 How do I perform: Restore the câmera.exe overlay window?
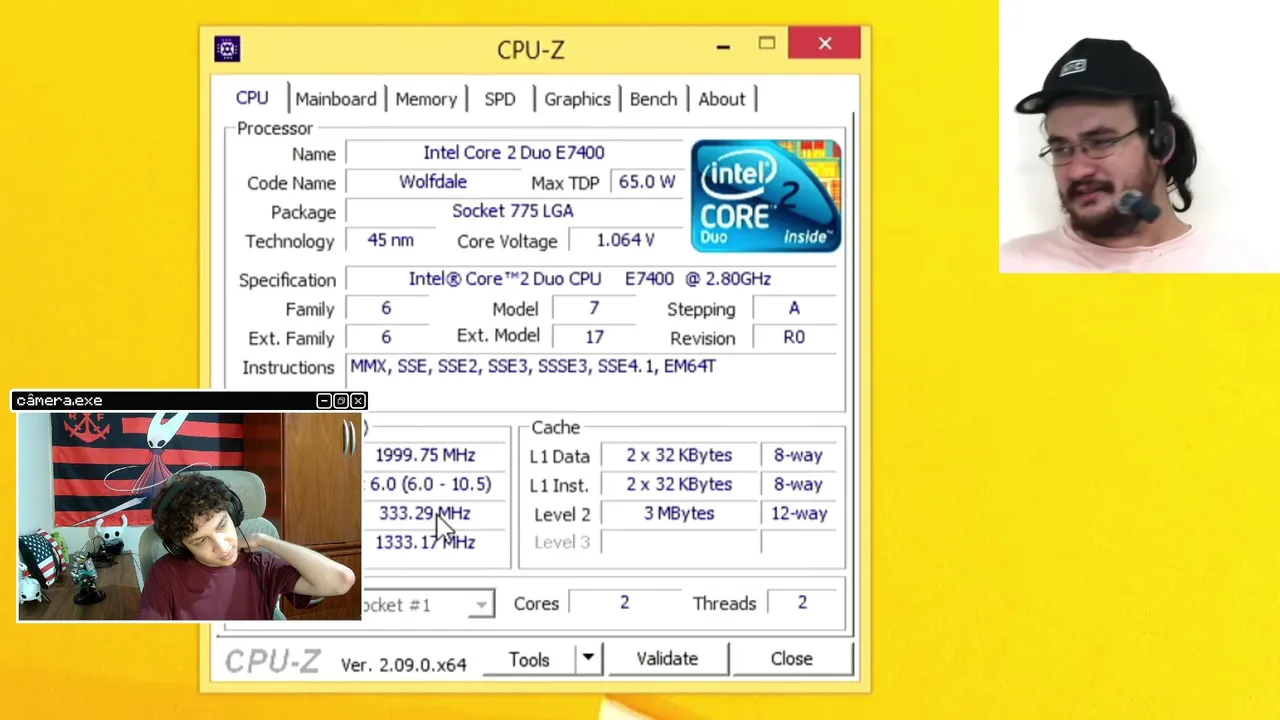[x=341, y=401]
